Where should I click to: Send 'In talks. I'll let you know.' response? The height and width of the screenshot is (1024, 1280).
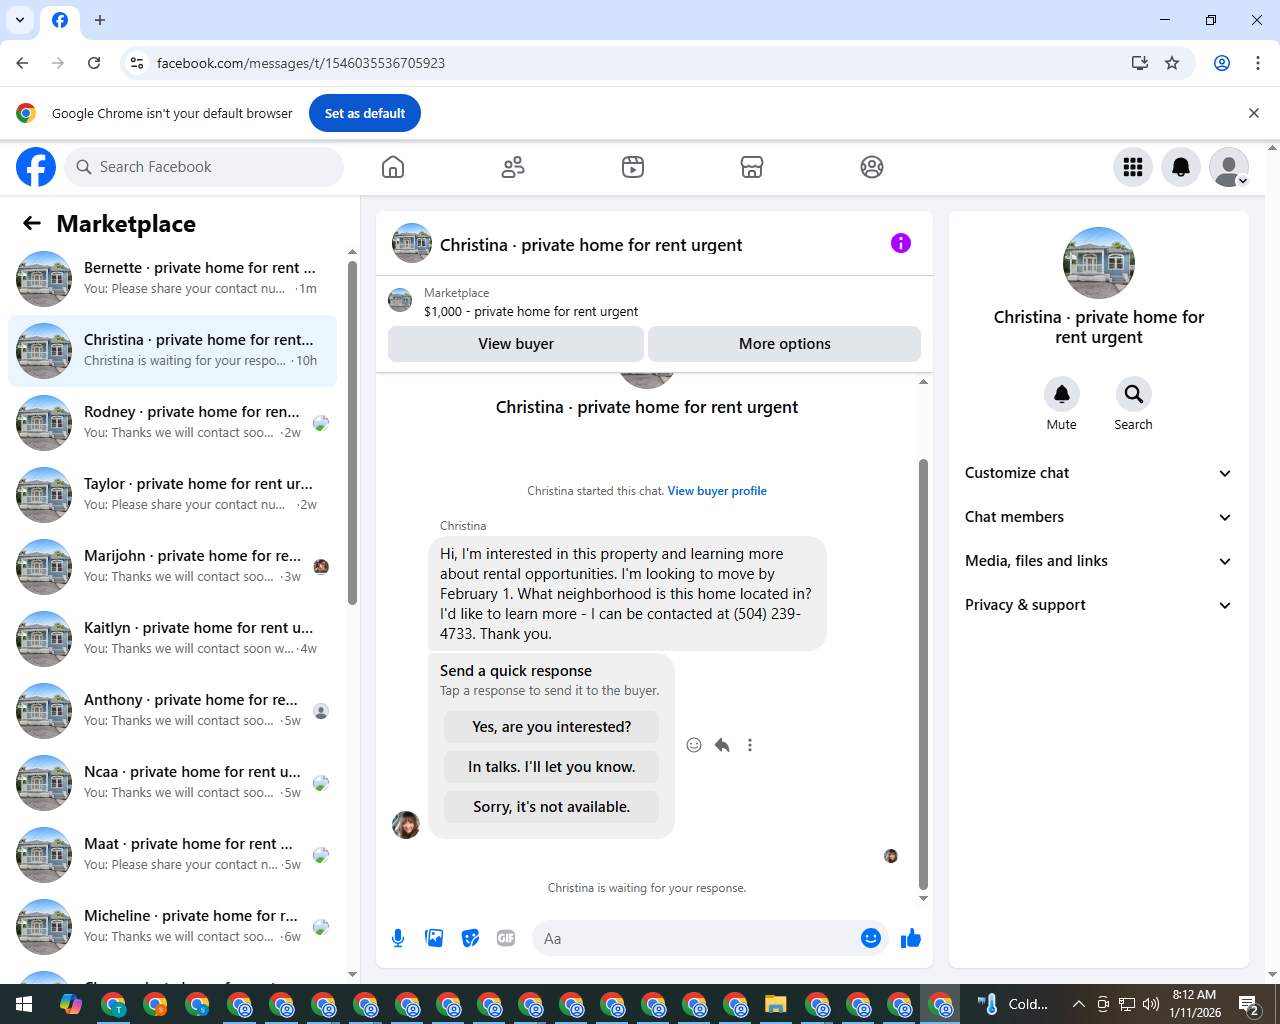552,767
